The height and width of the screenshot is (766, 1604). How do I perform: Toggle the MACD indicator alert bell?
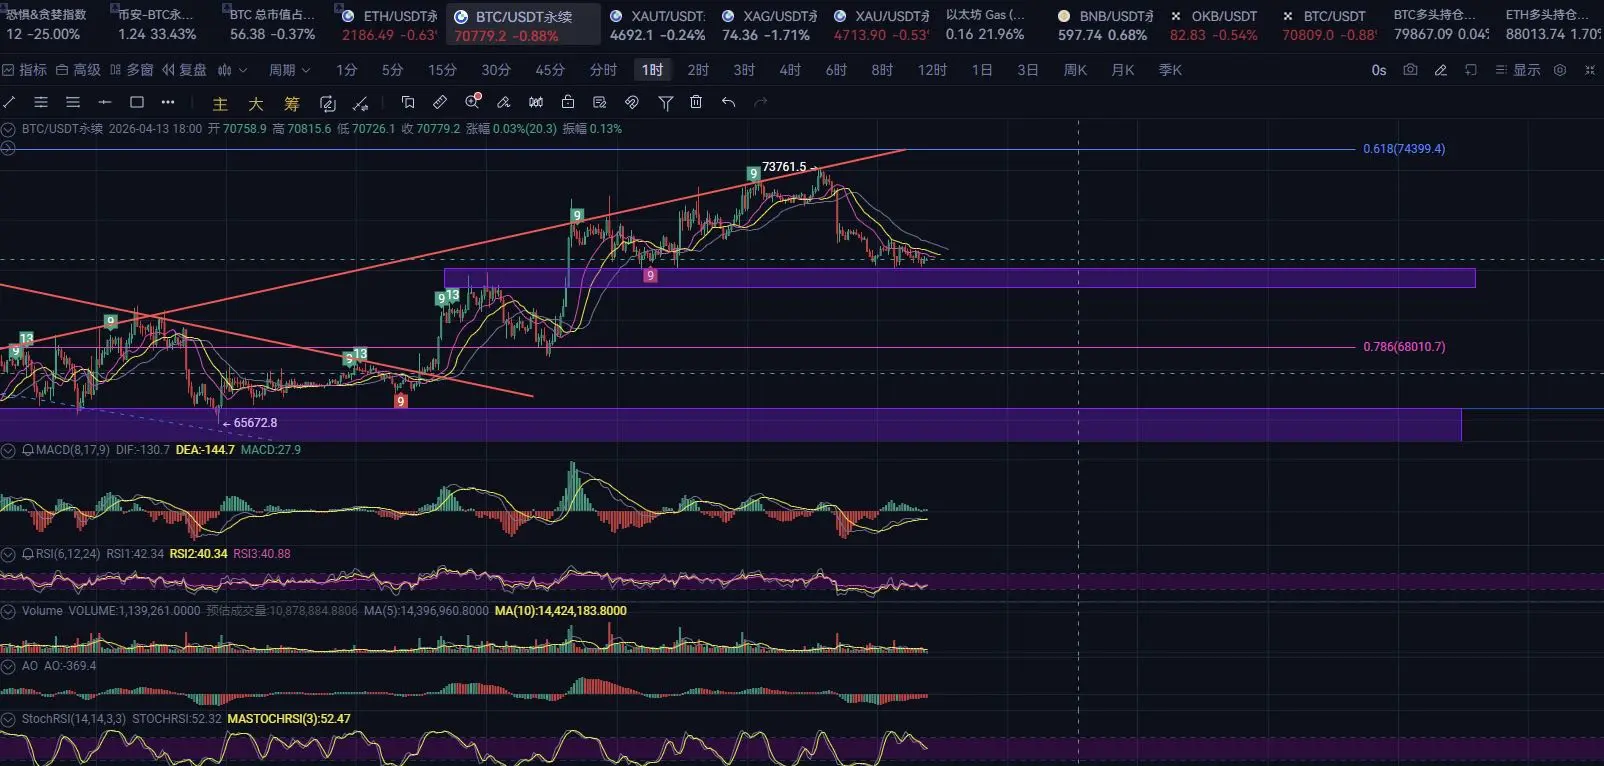(28, 450)
